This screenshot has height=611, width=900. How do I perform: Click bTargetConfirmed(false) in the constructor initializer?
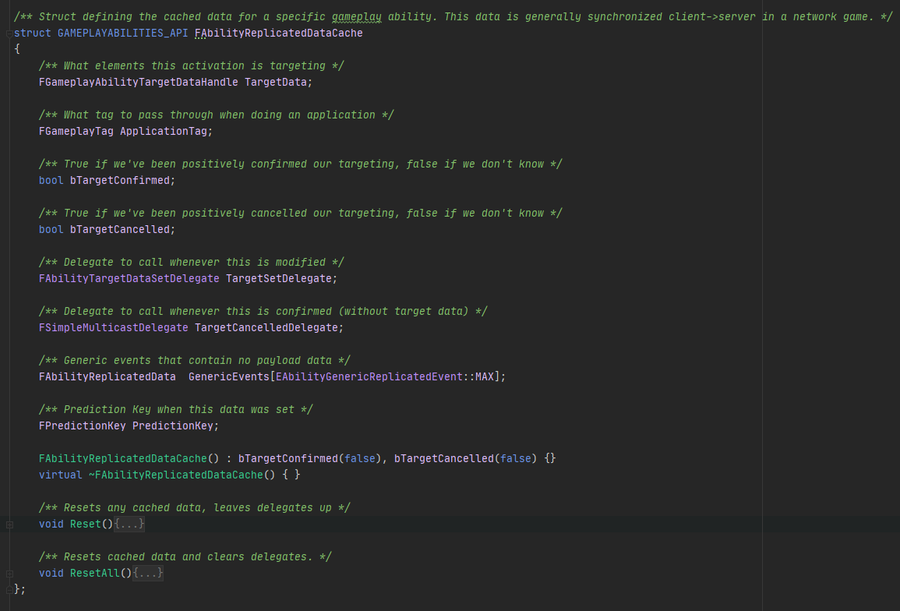[x=309, y=459]
